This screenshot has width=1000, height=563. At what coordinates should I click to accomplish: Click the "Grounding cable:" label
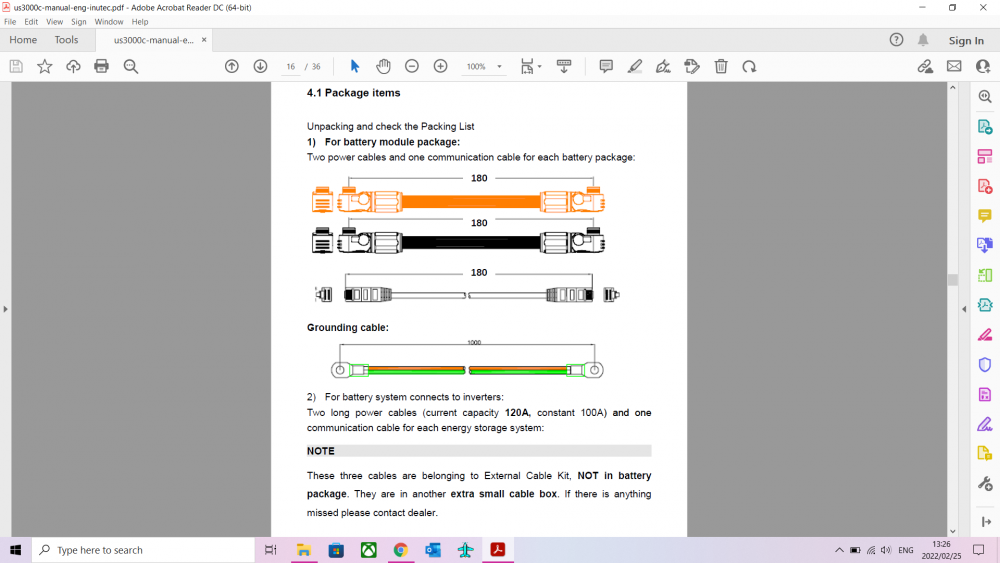[x=348, y=327]
